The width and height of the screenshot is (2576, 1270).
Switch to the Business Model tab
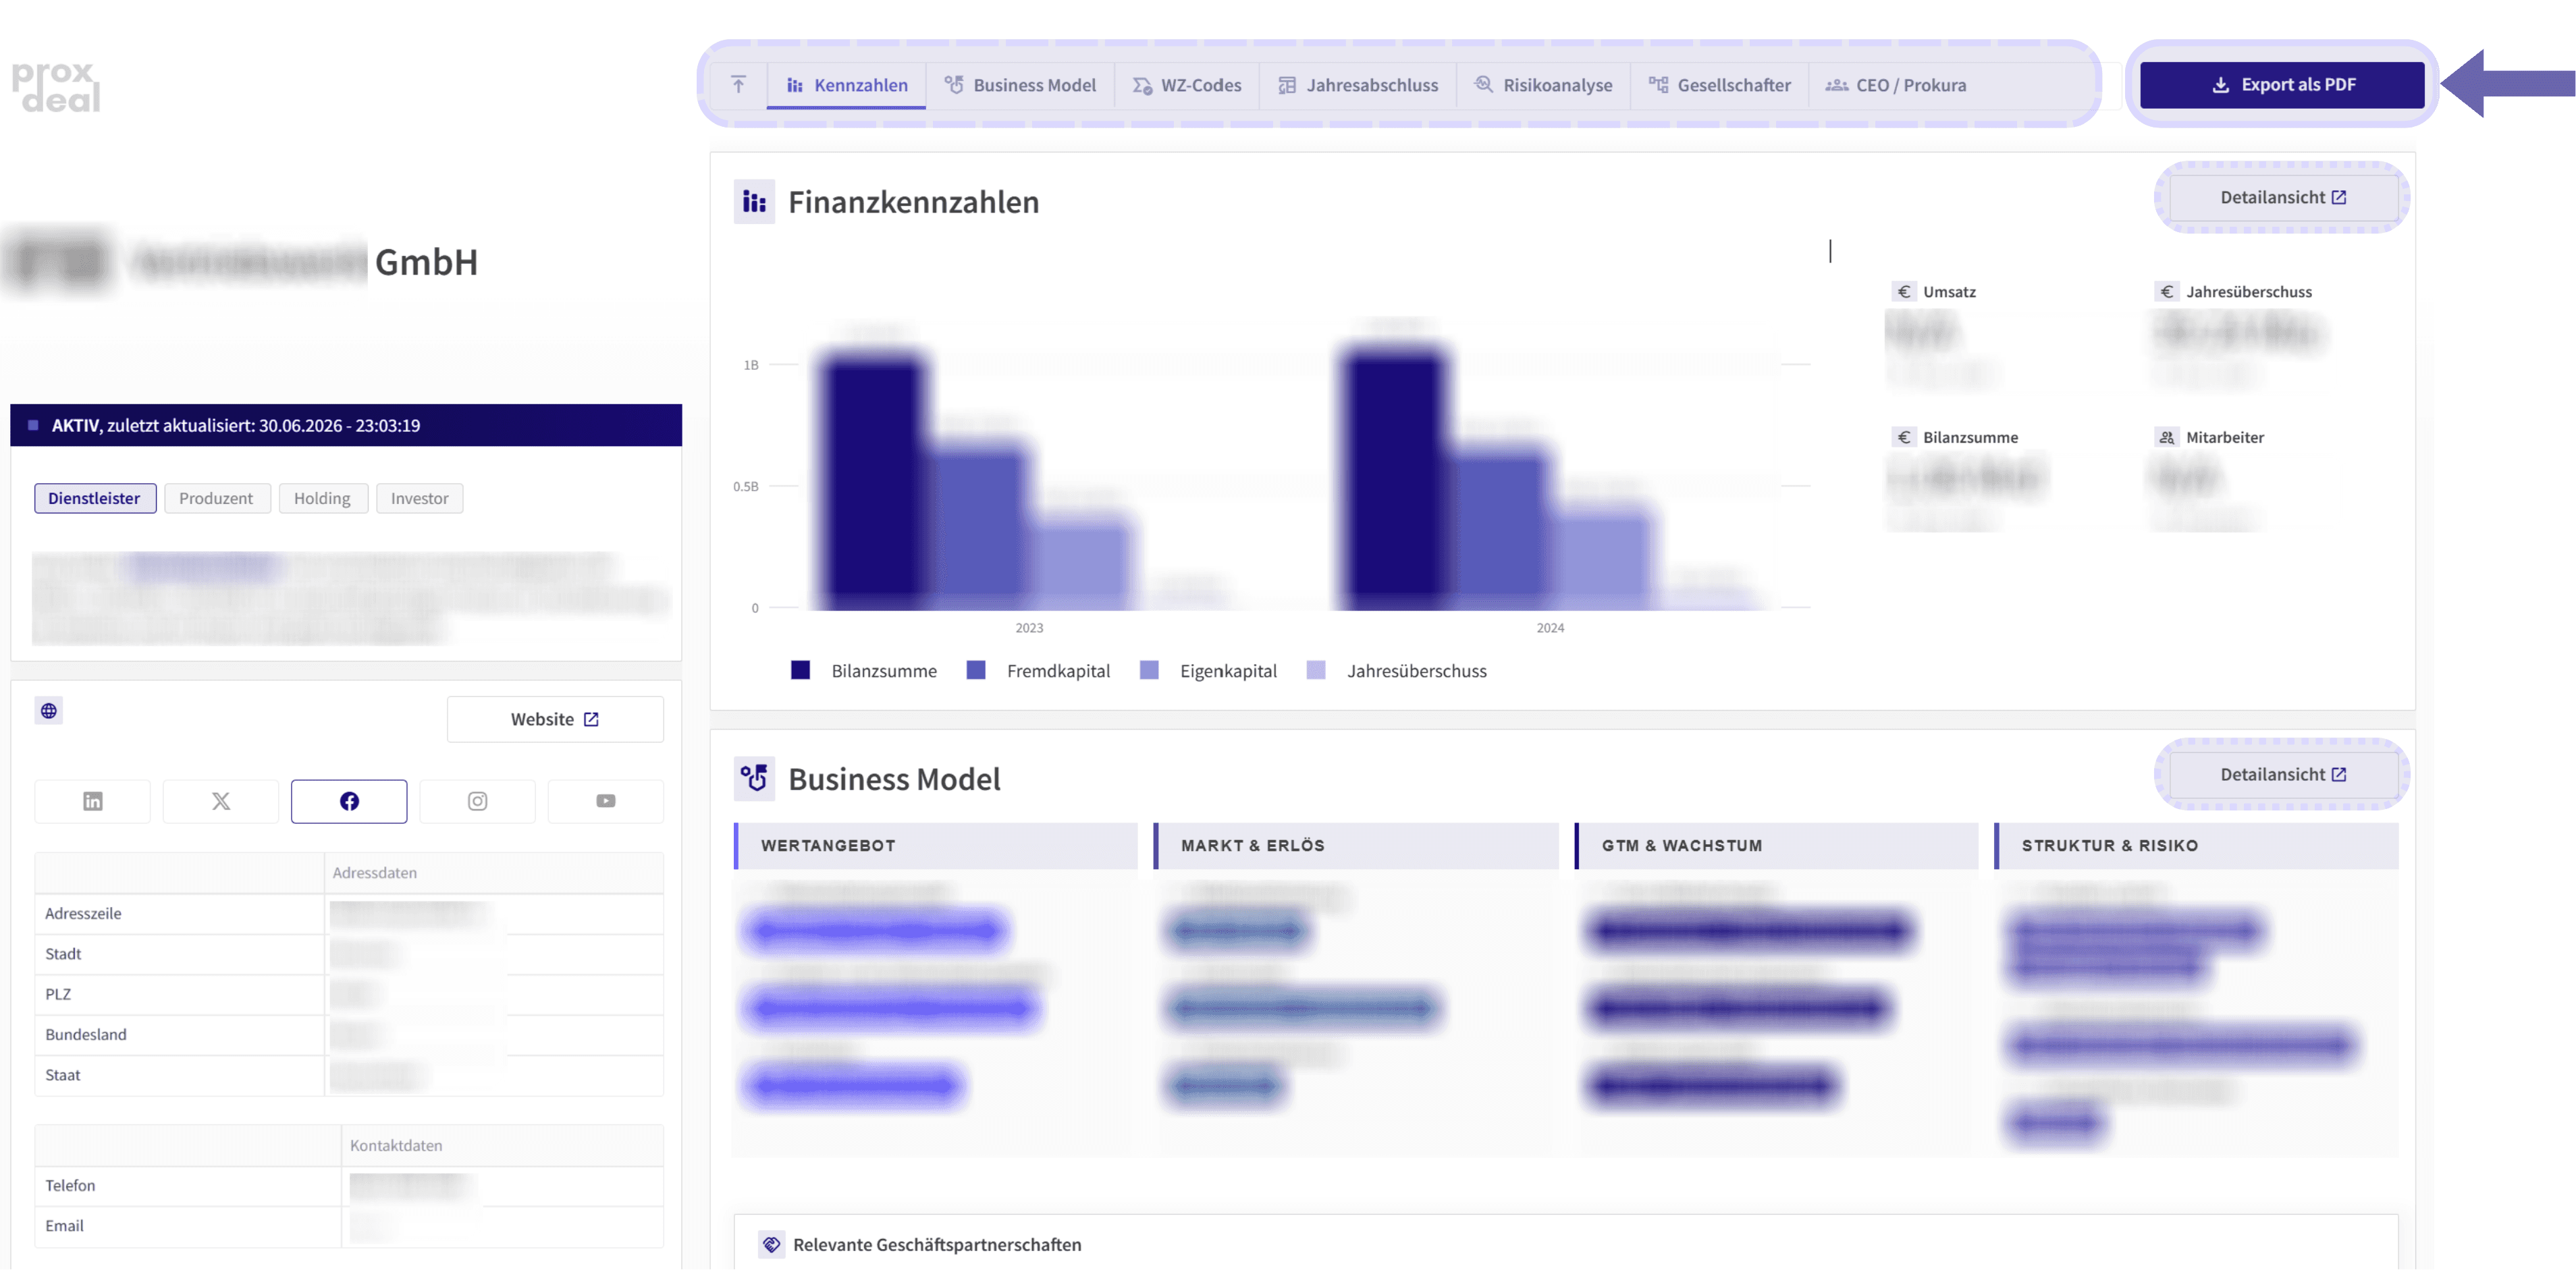[1020, 85]
